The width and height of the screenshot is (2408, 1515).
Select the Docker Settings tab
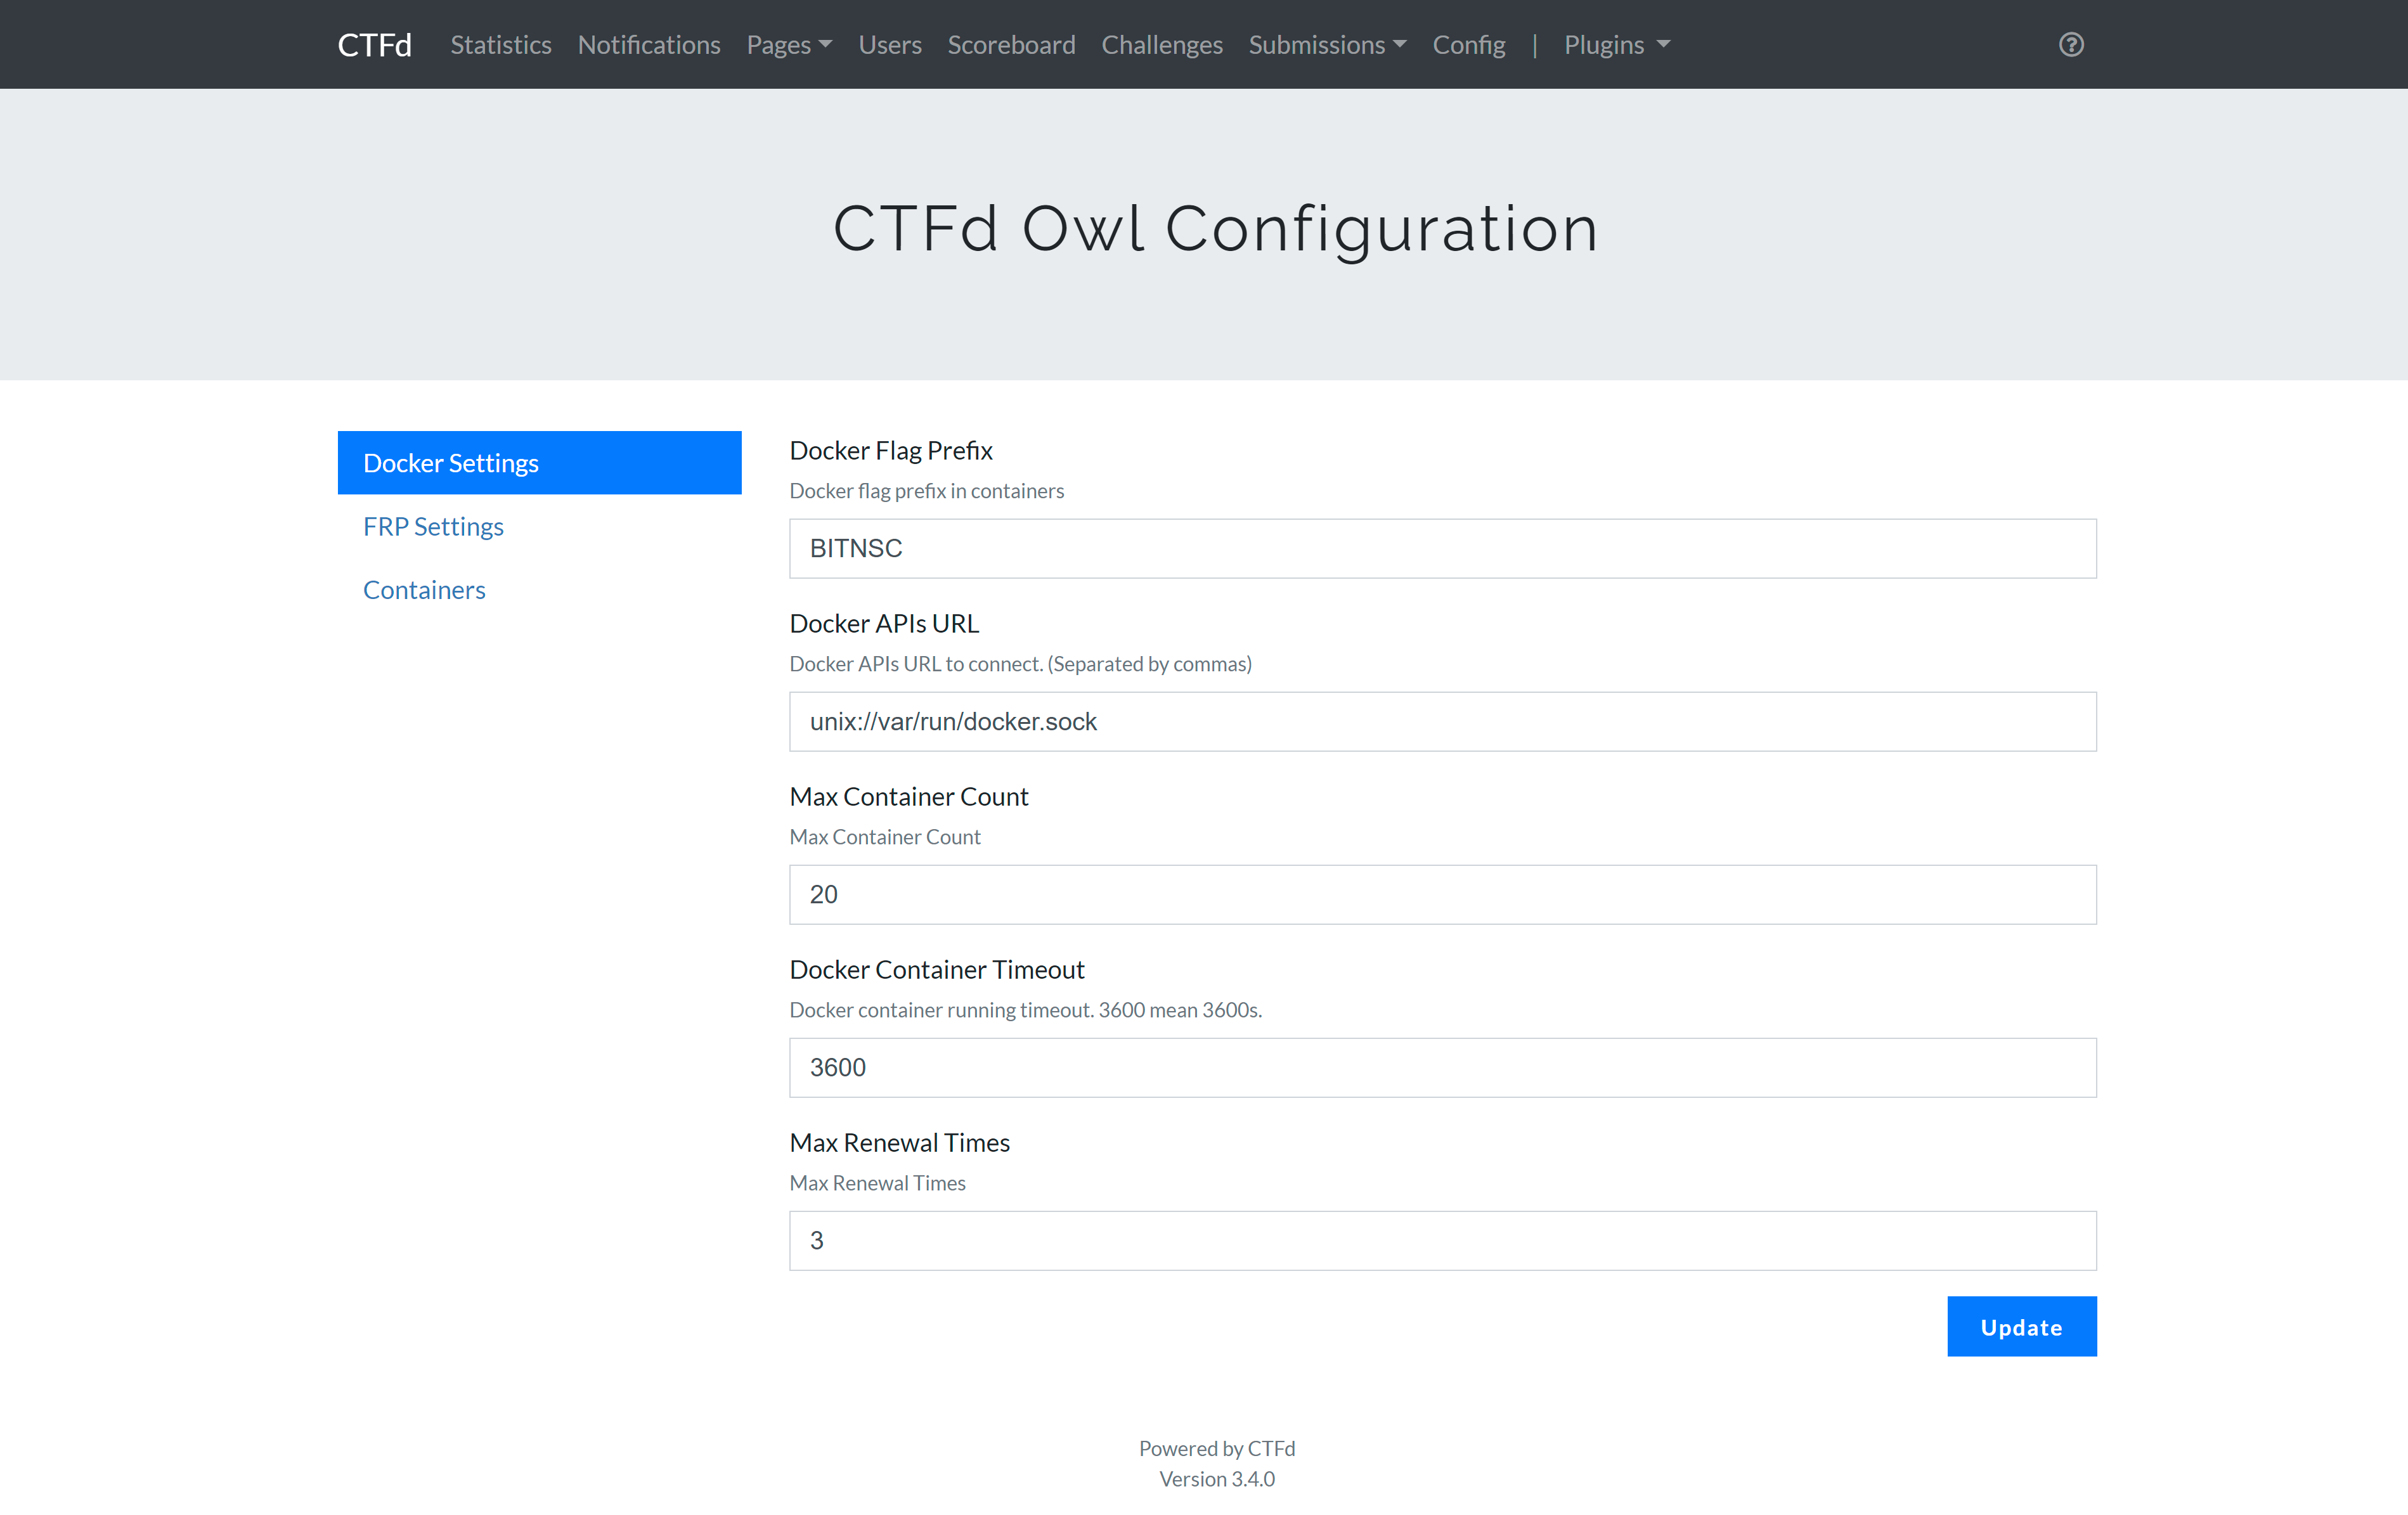point(539,463)
